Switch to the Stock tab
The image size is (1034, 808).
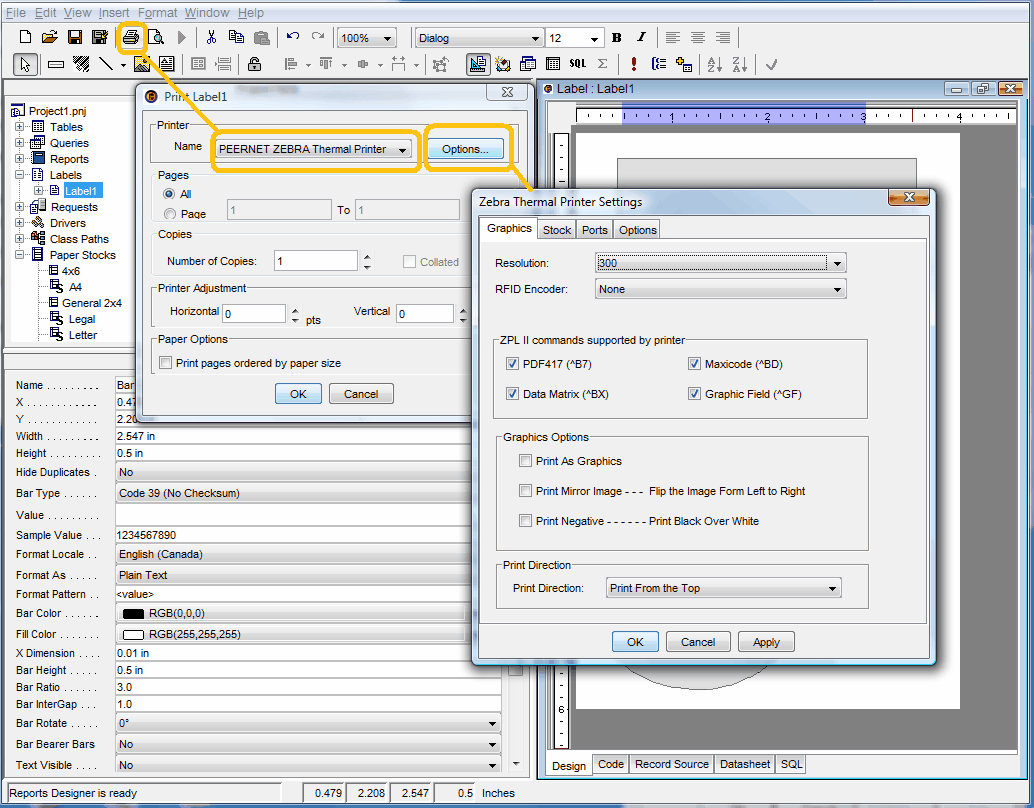[557, 230]
